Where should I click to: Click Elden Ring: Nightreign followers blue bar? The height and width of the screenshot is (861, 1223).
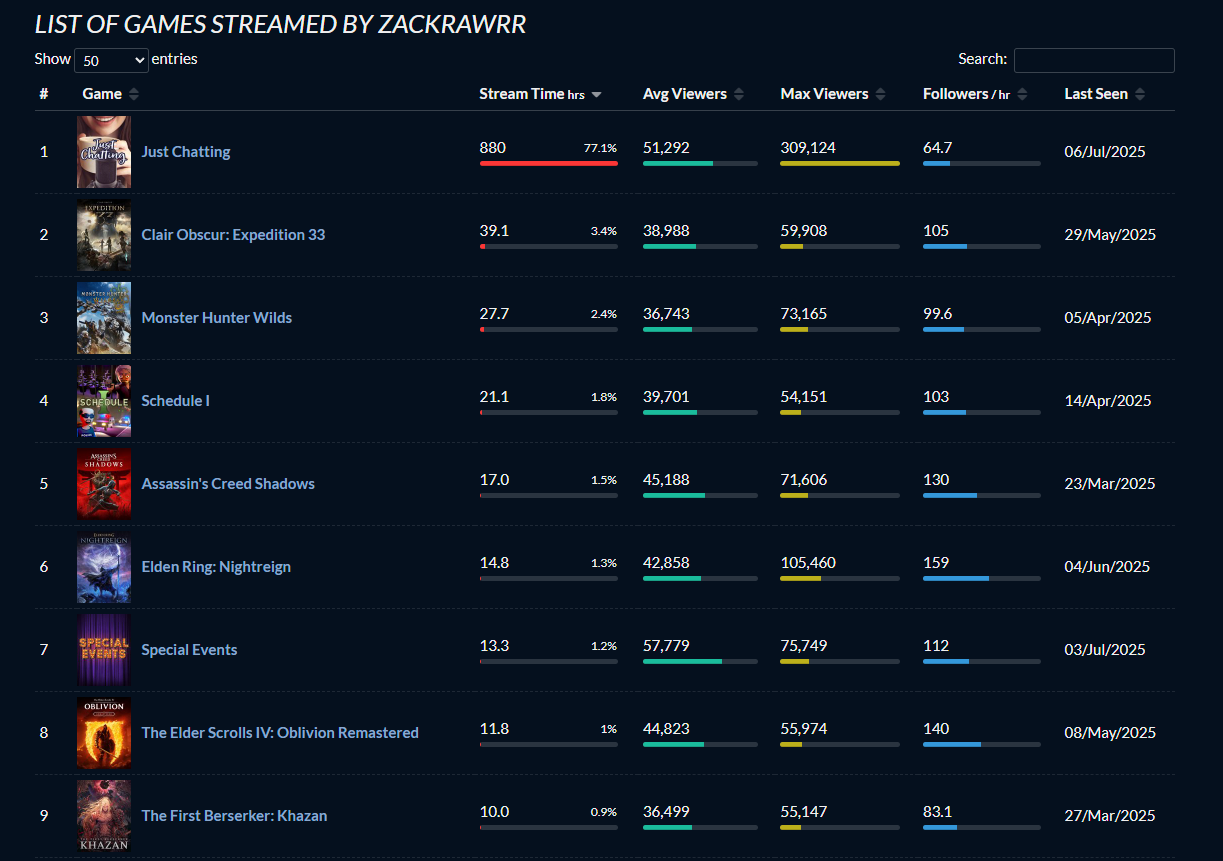[x=956, y=578]
